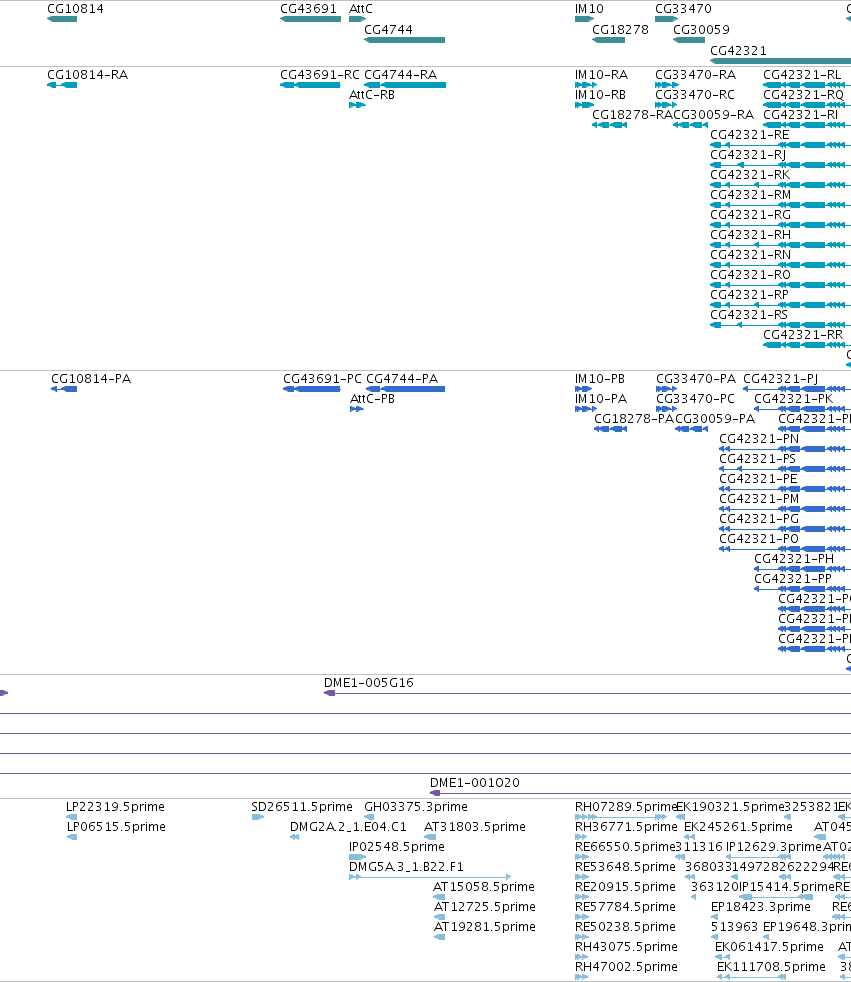
Task: Click protein CG42321-PM label
Action: pyautogui.click(x=759, y=499)
